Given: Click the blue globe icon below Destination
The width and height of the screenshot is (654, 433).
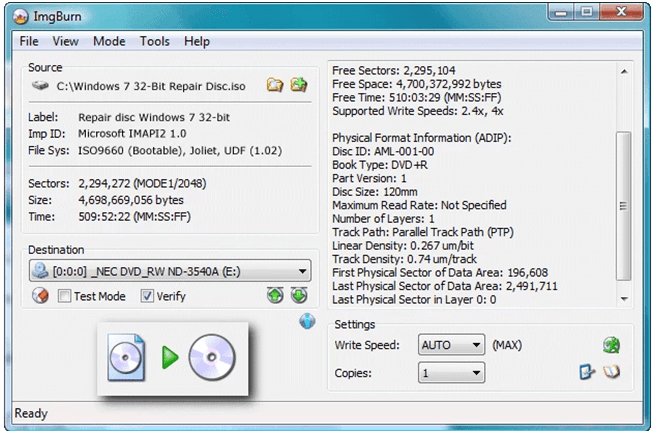Looking at the screenshot, I should pos(307,322).
